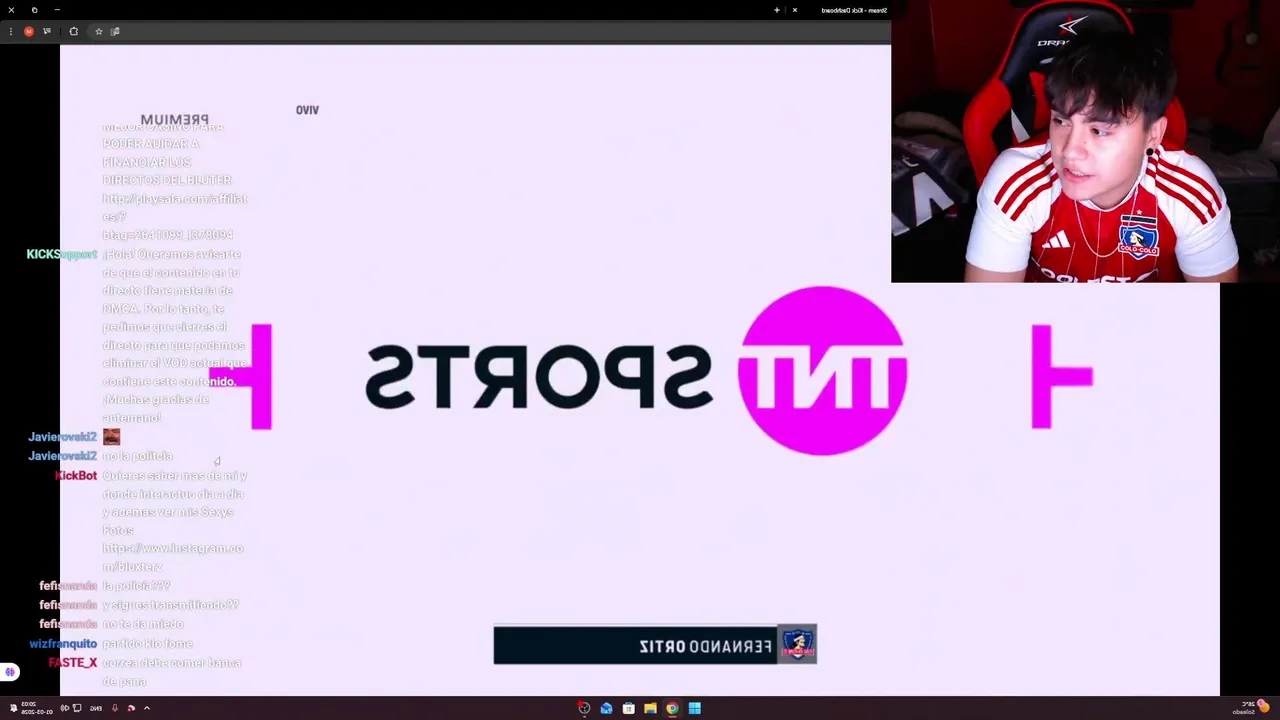Open the media control icon in Chrome toolbar

47,31
